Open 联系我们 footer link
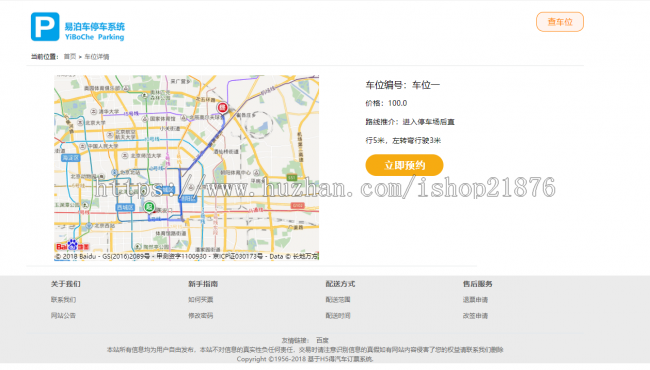Image resolution: width=650 pixels, height=370 pixels. (x=63, y=300)
